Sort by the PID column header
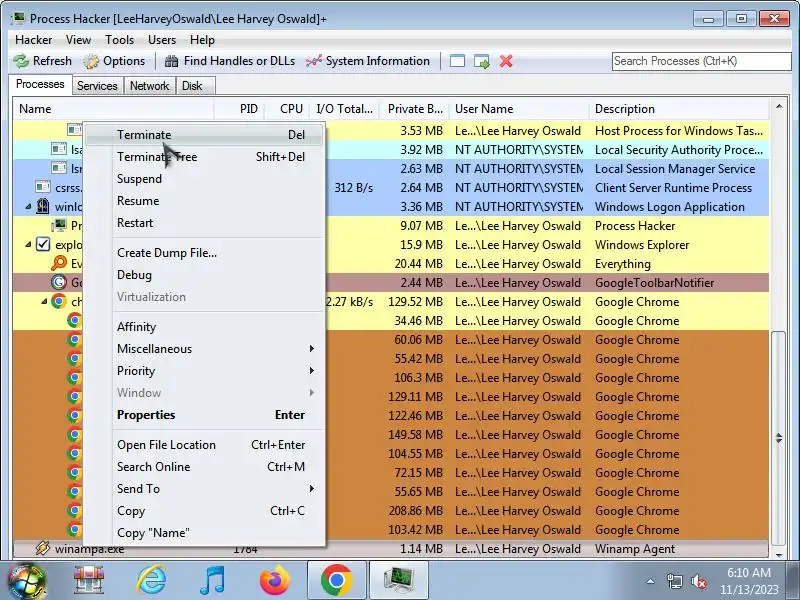Image resolution: width=800 pixels, height=600 pixels. tap(240, 109)
